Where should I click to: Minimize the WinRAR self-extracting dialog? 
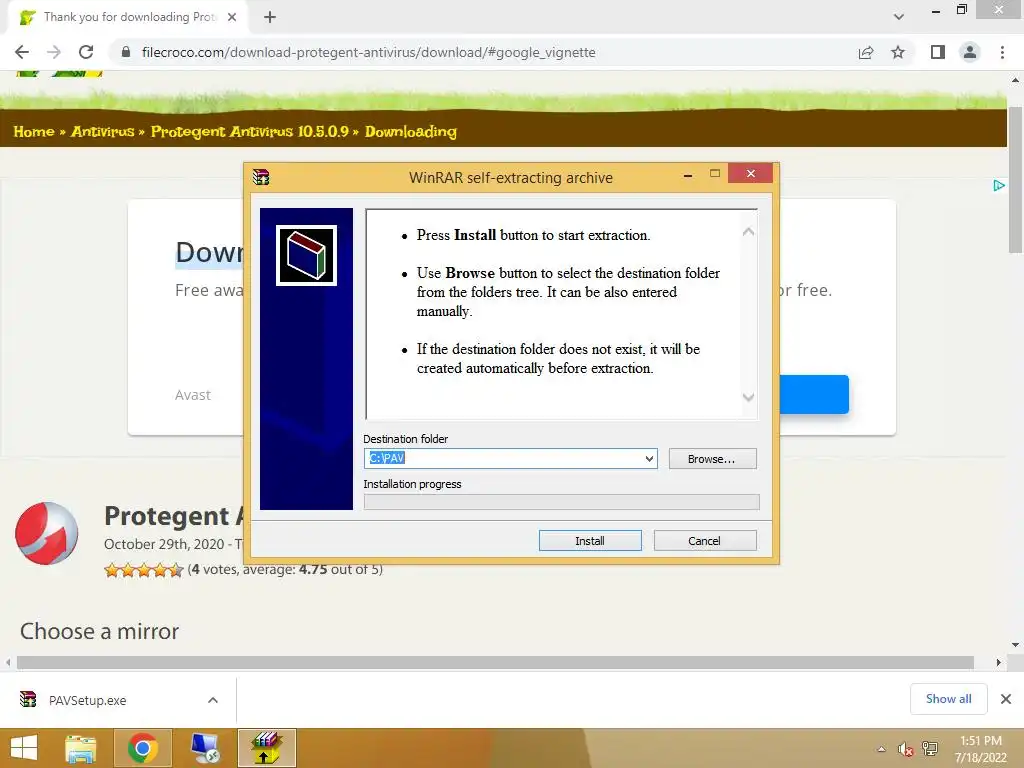(x=688, y=175)
